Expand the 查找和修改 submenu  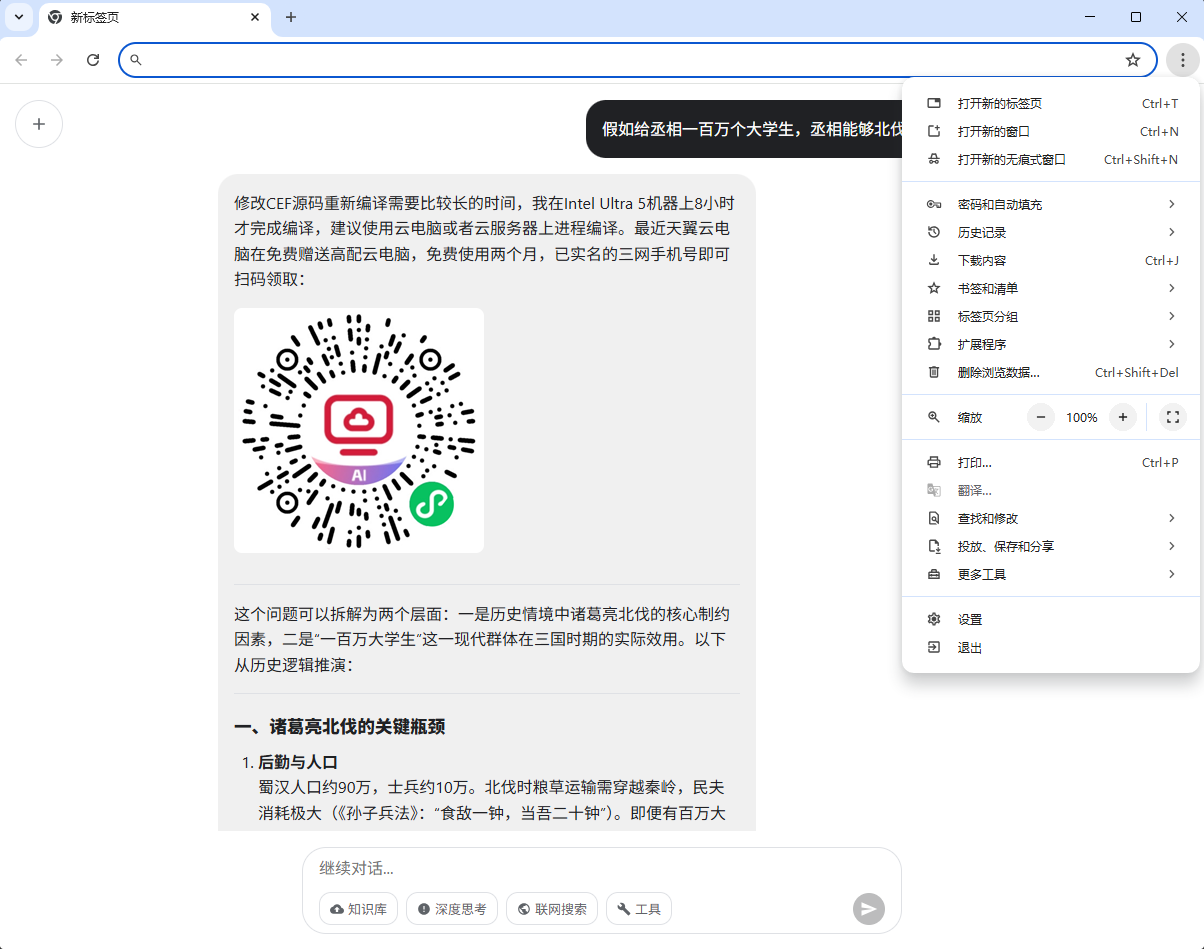[x=1051, y=518]
